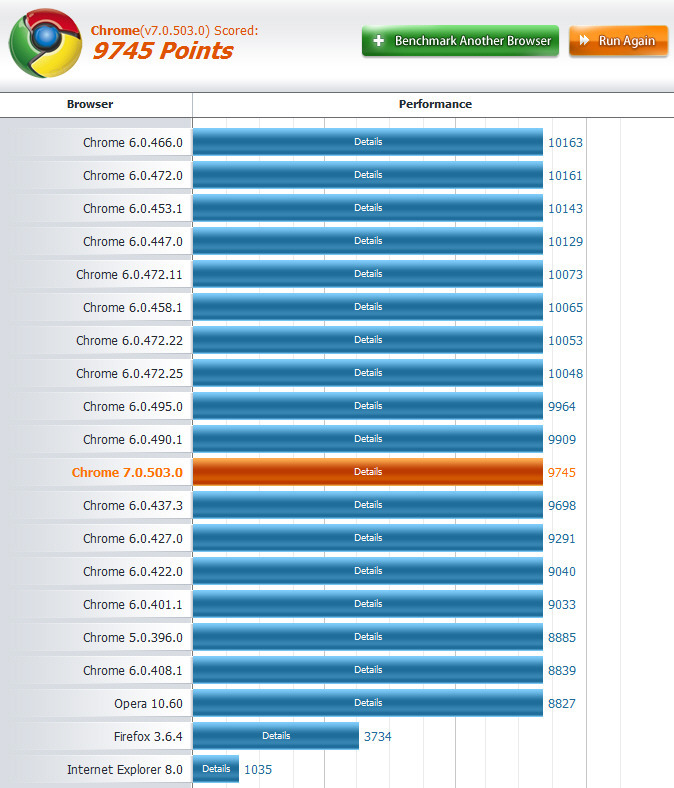The width and height of the screenshot is (674, 788).
Task: Select the Firefox 3.6.4 label
Action: click(x=148, y=737)
